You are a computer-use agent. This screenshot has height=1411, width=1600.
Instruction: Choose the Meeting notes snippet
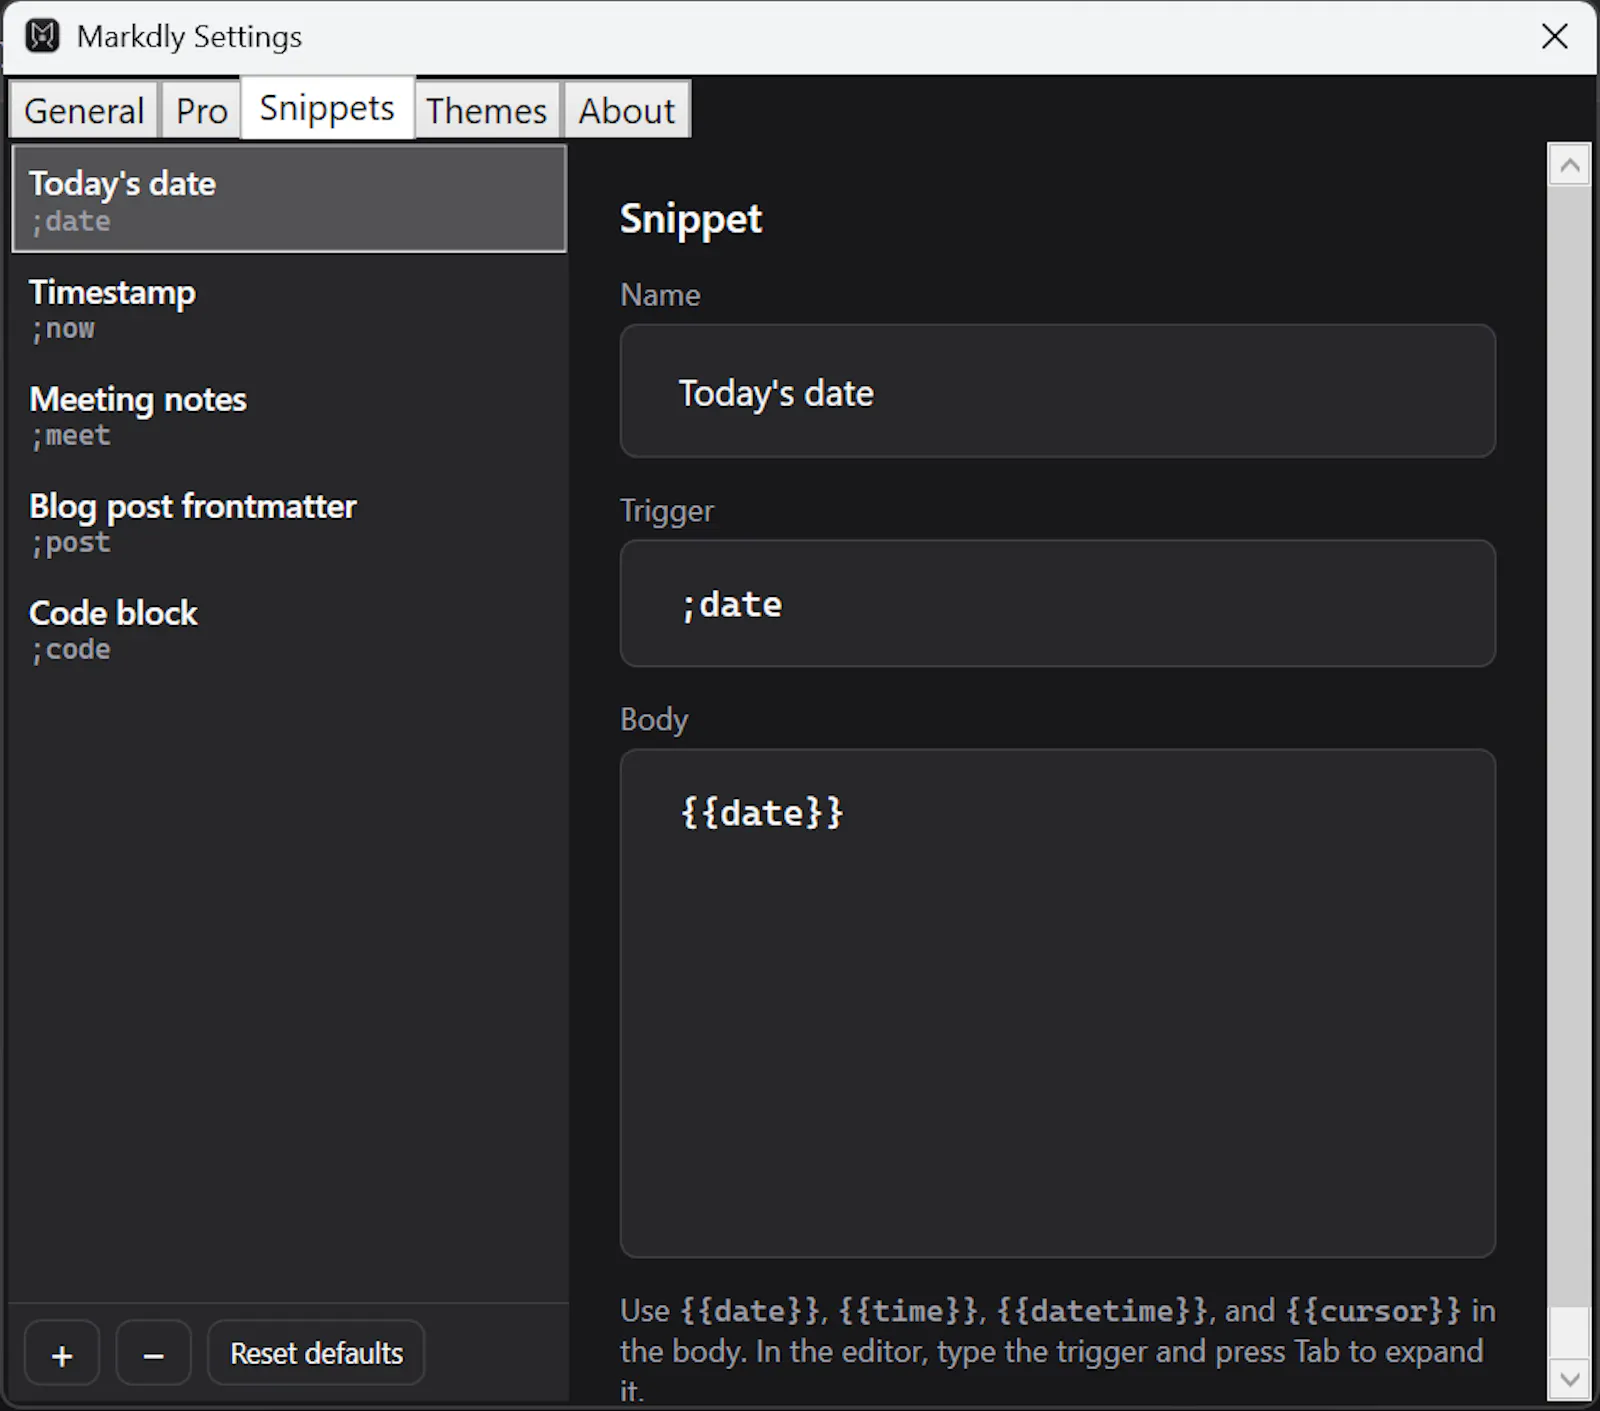(x=289, y=414)
